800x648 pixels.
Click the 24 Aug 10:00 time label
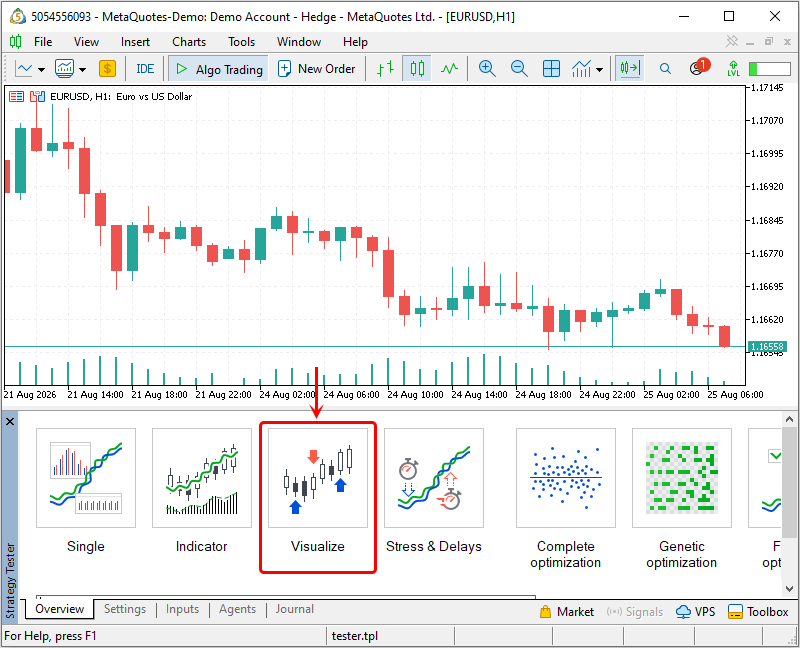(x=415, y=394)
